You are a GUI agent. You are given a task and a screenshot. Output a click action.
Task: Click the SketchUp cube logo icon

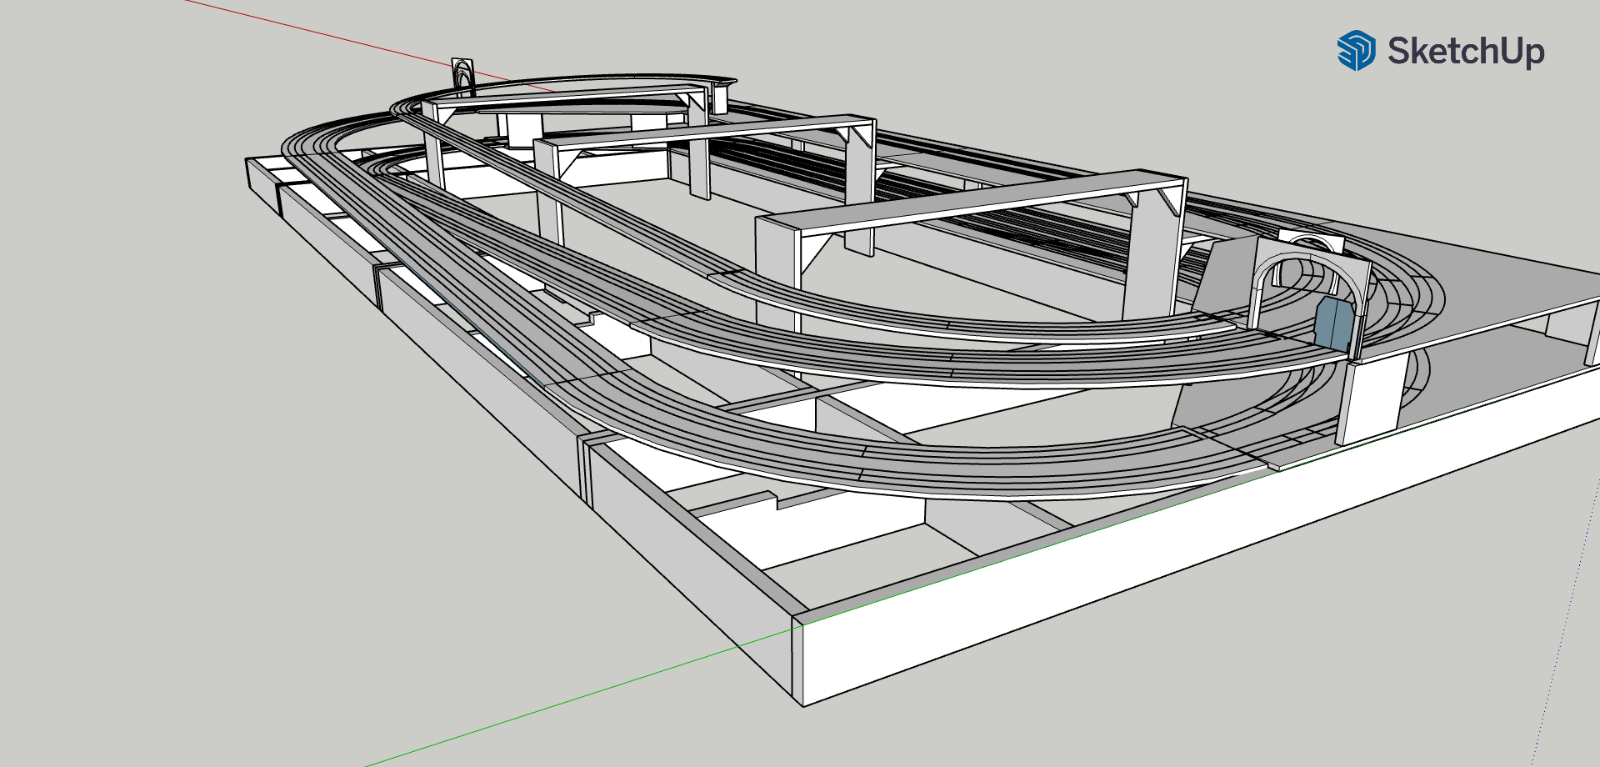[1356, 50]
